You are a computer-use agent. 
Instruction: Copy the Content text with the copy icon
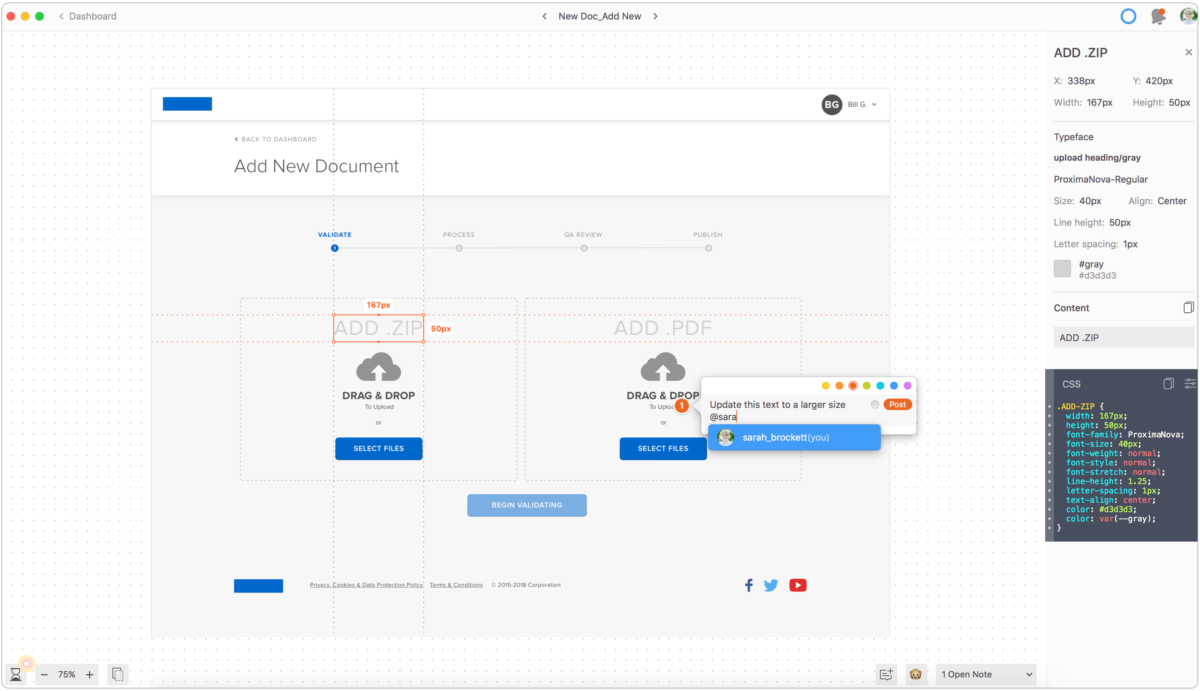point(1188,307)
